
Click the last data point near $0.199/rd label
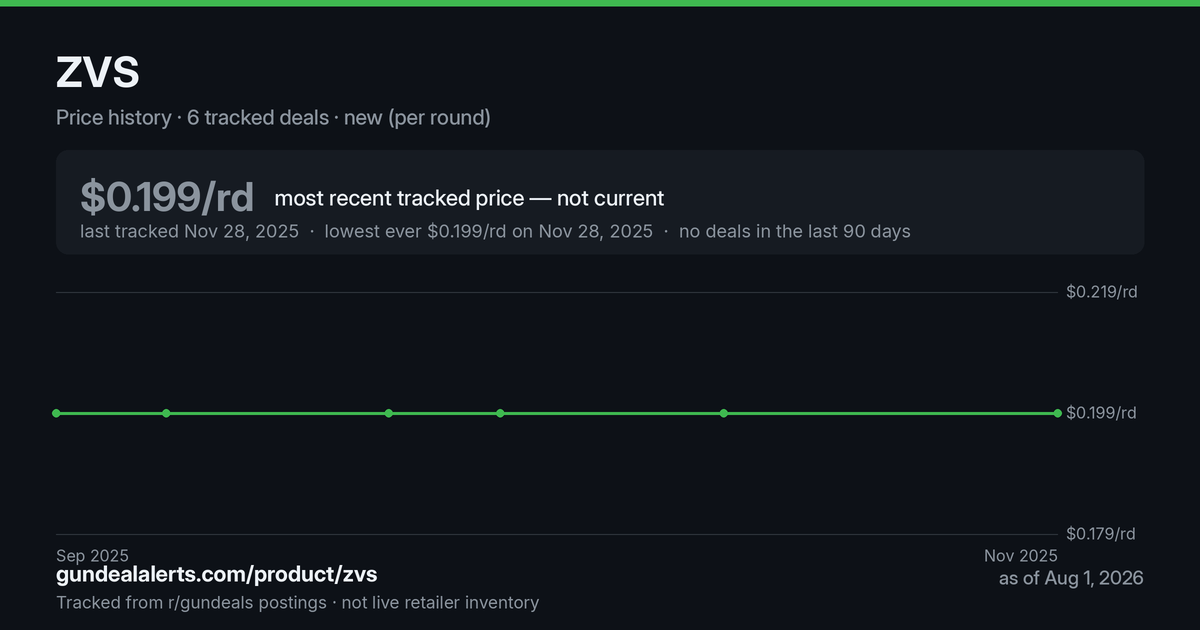coord(1057,413)
